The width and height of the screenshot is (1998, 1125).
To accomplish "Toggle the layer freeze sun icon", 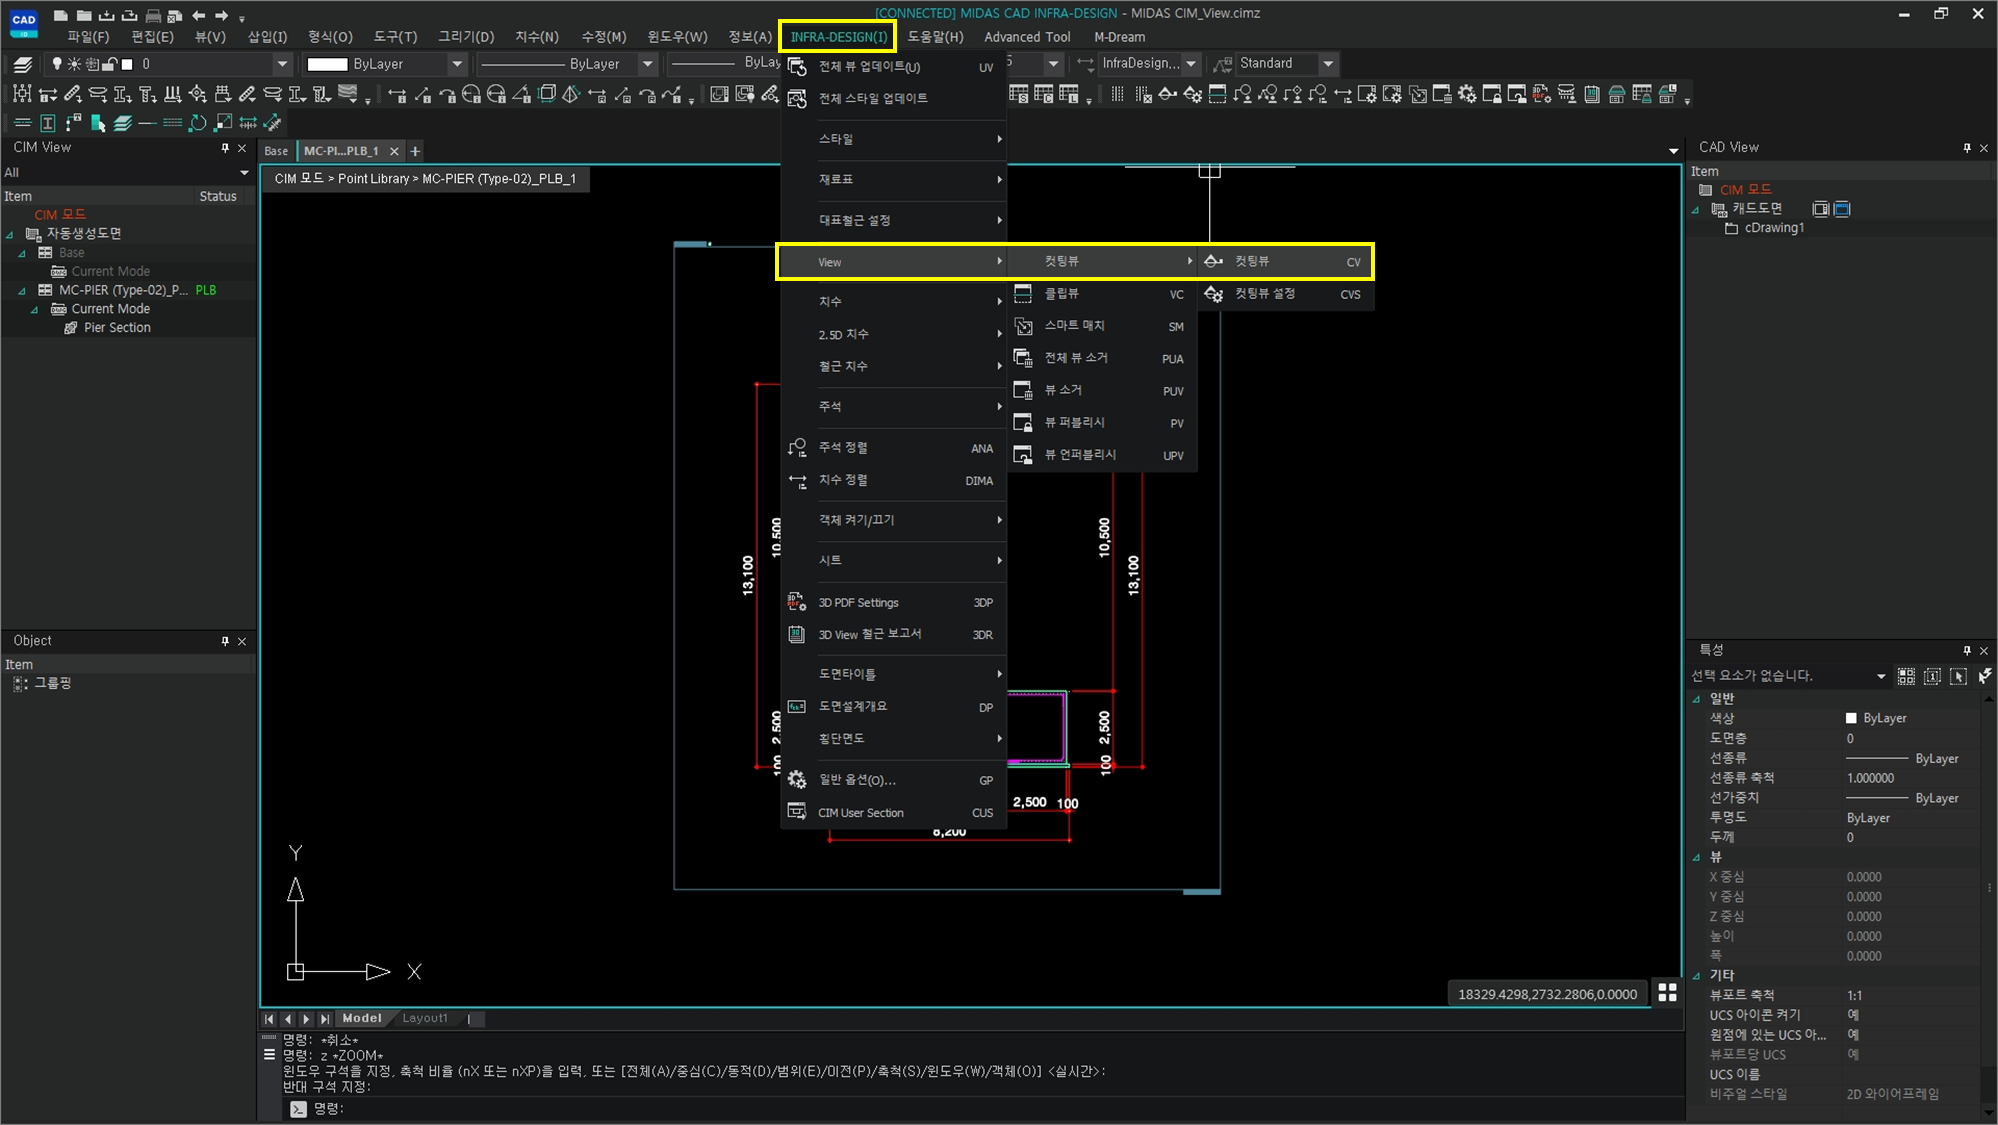I will pyautogui.click(x=74, y=64).
